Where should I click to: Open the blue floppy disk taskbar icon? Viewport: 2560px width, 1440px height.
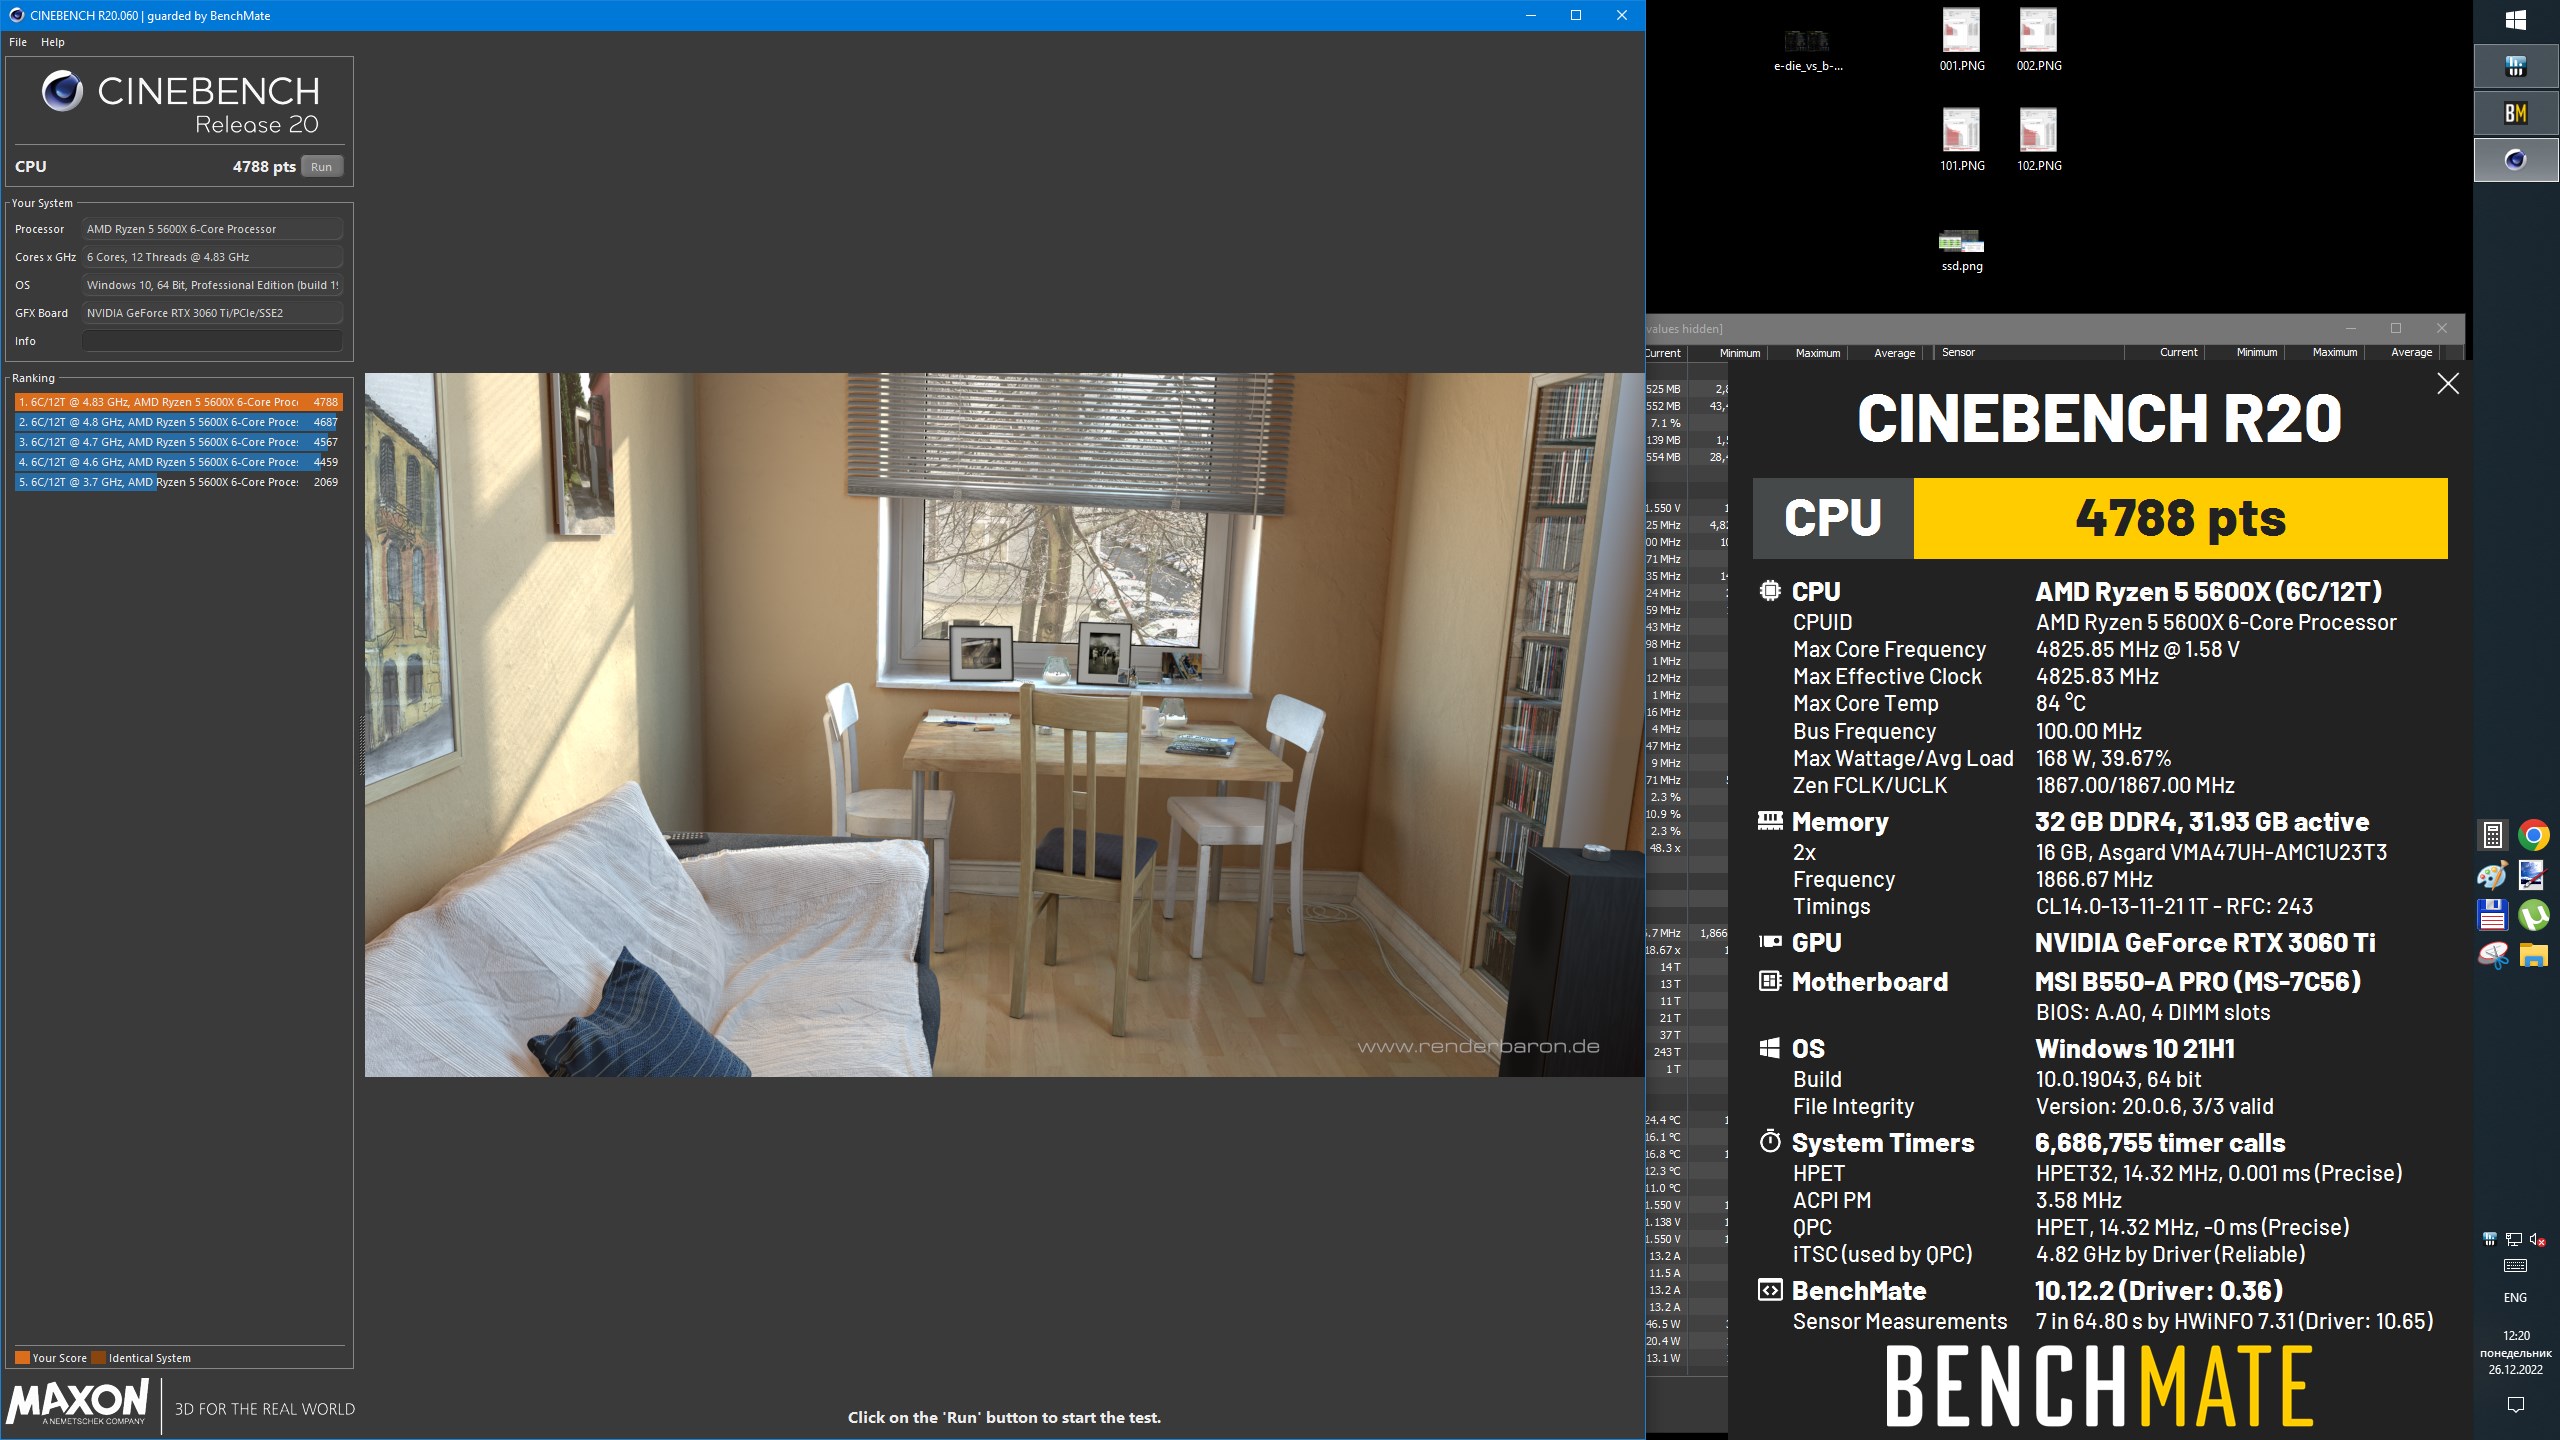[x=2493, y=915]
